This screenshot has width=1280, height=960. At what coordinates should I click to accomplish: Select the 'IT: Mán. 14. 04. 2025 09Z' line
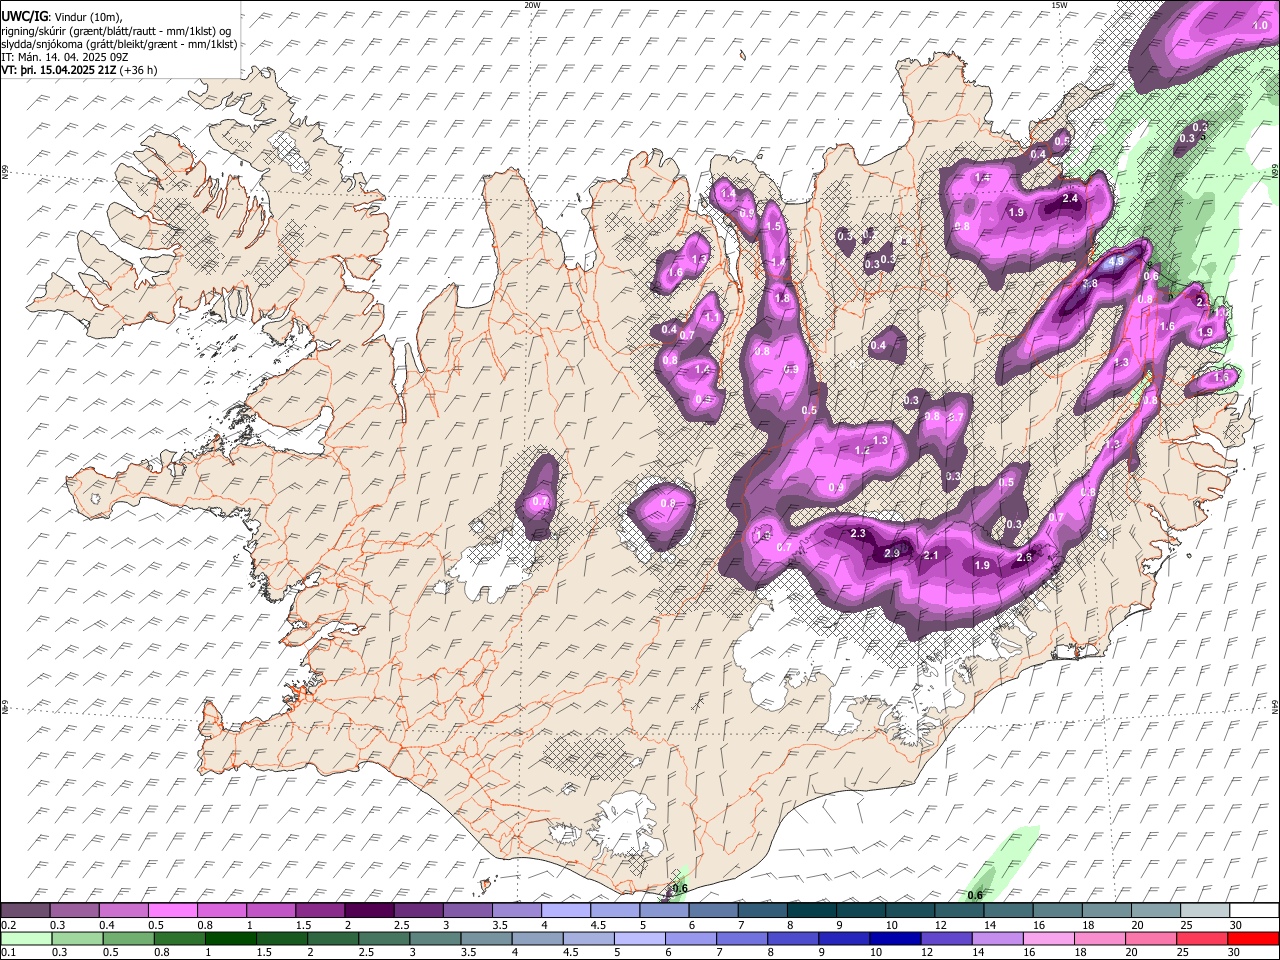point(66,57)
